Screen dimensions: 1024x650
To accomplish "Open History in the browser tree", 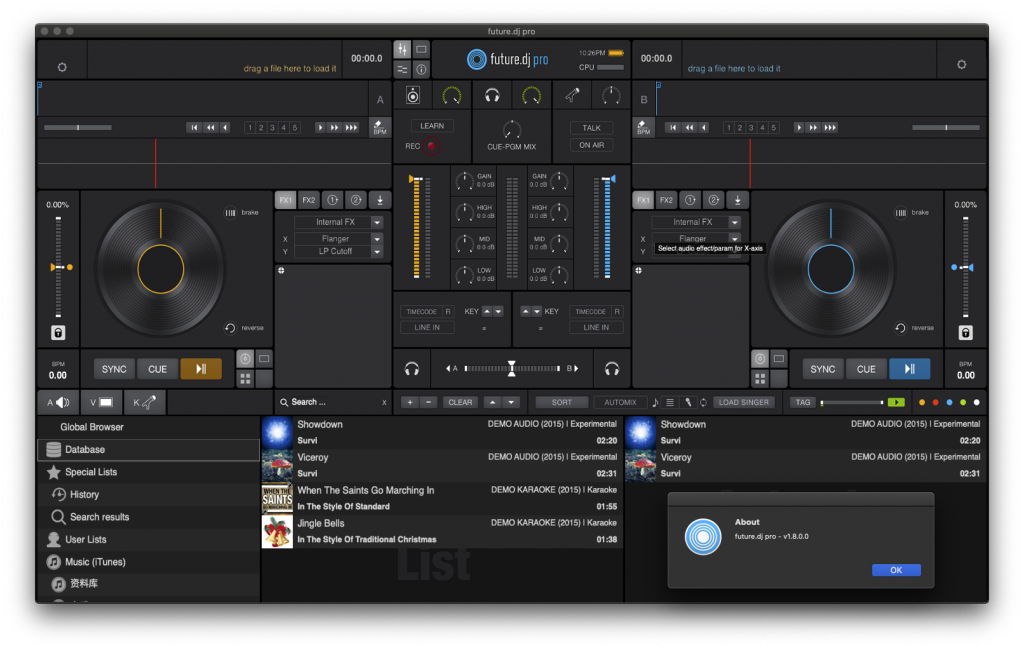I will [149, 495].
